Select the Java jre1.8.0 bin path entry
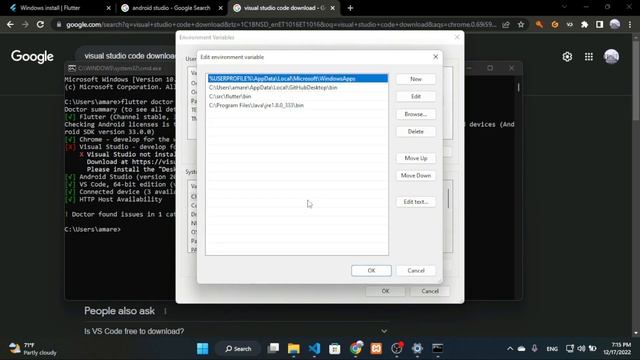Image resolution: width=640 pixels, height=360 pixels. (x=298, y=105)
